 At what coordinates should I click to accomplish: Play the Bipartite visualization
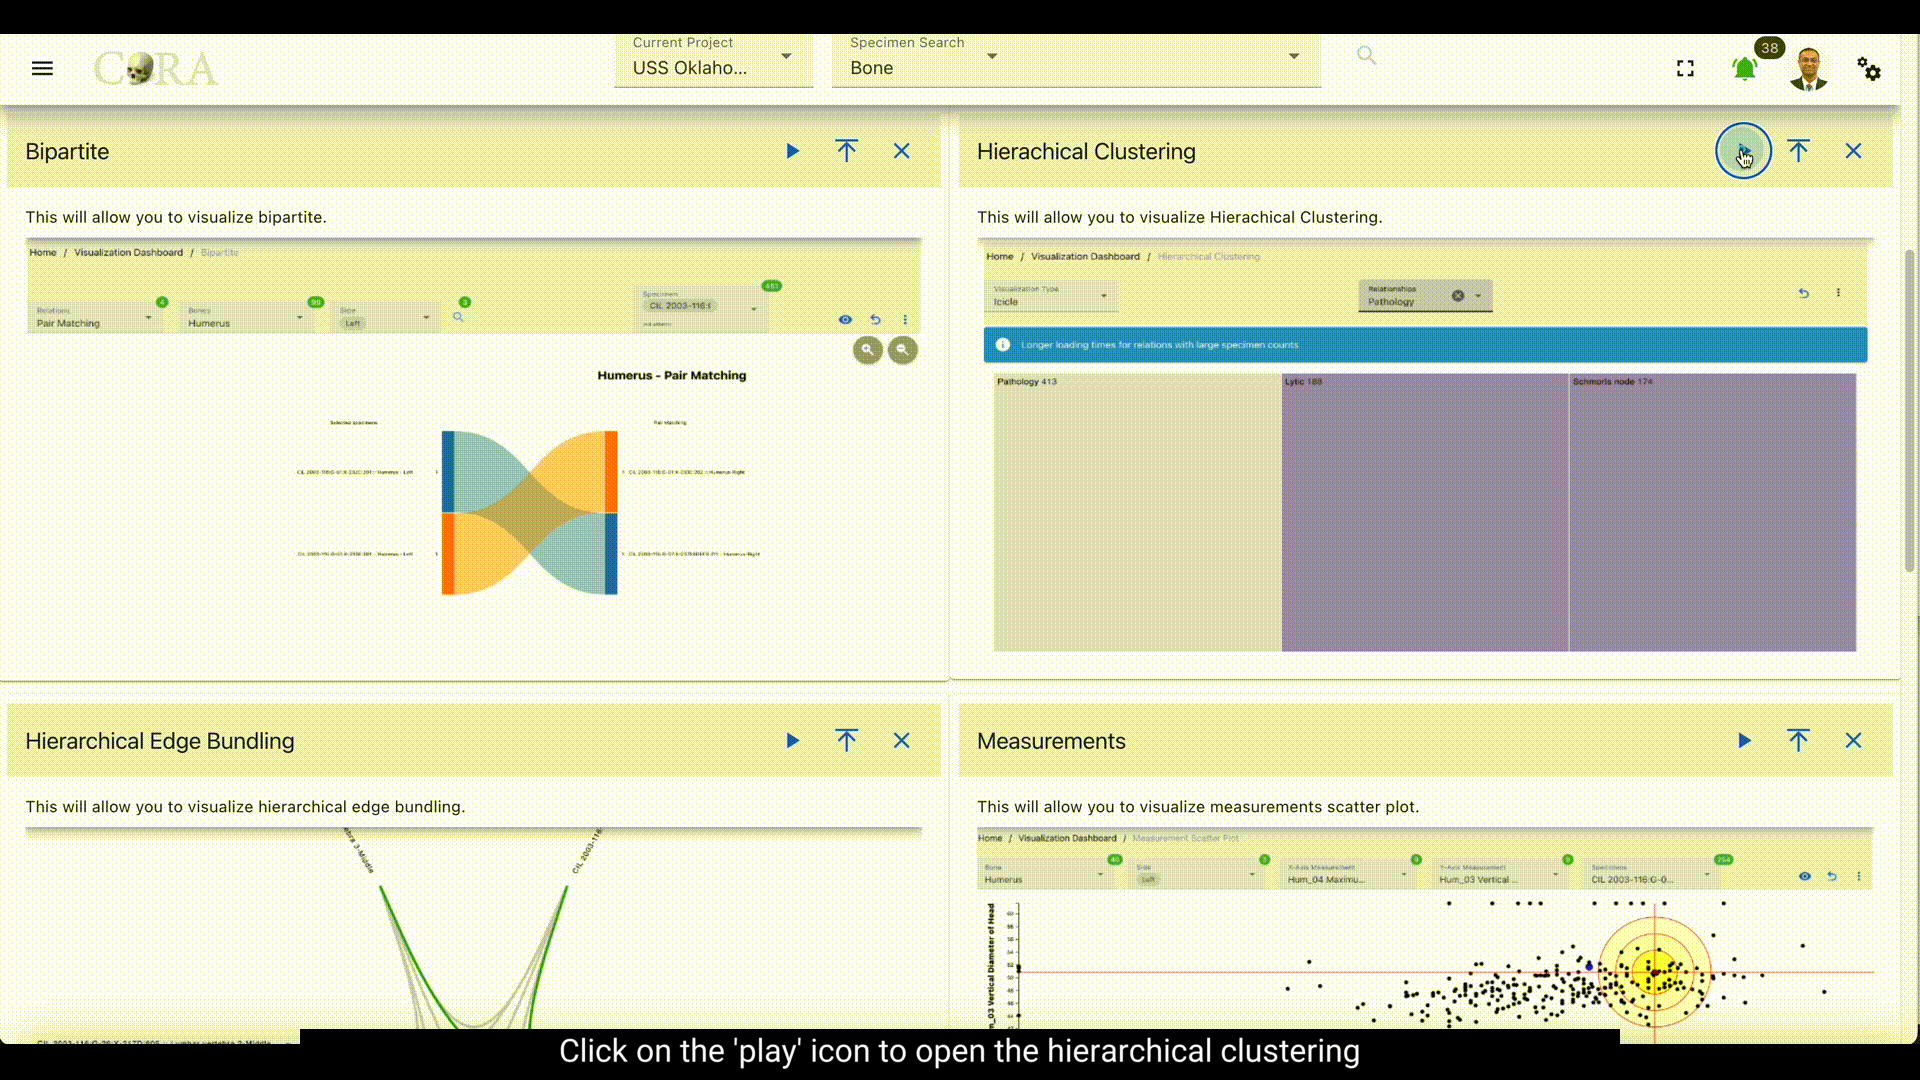pyautogui.click(x=792, y=151)
